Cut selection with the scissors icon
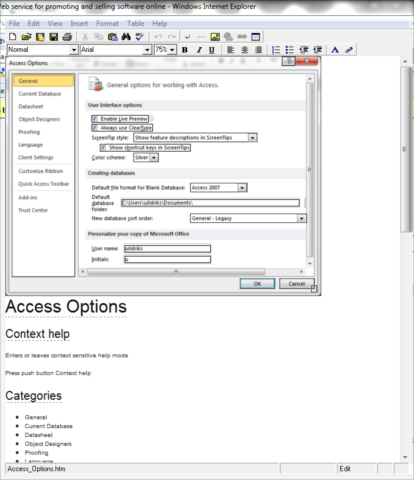The height and width of the screenshot is (480, 414). pos(85,37)
